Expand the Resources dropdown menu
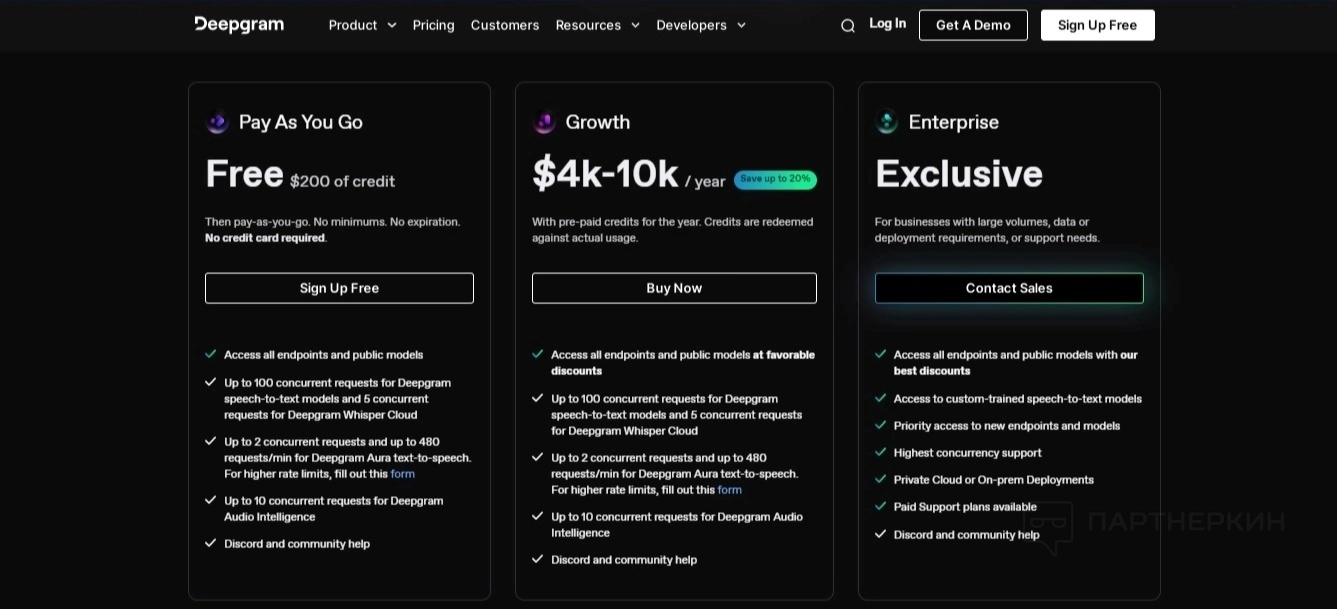Screen dimensions: 1337x609 tap(597, 25)
